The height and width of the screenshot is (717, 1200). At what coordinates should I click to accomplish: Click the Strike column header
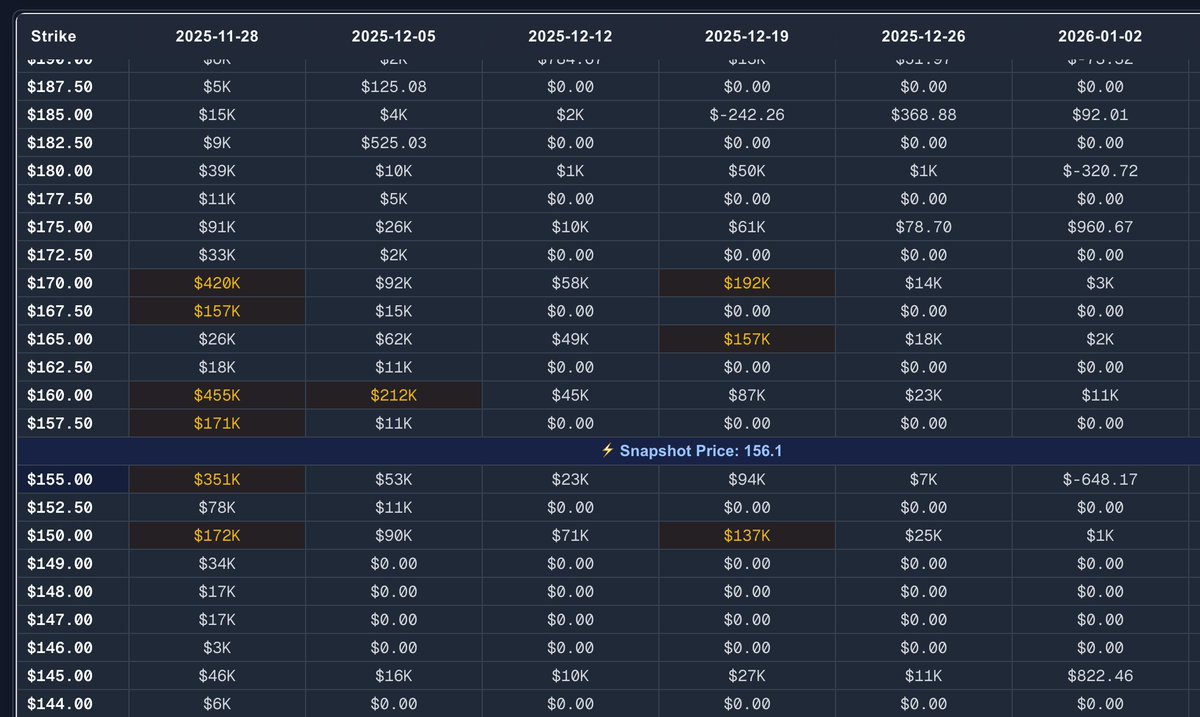coord(53,36)
